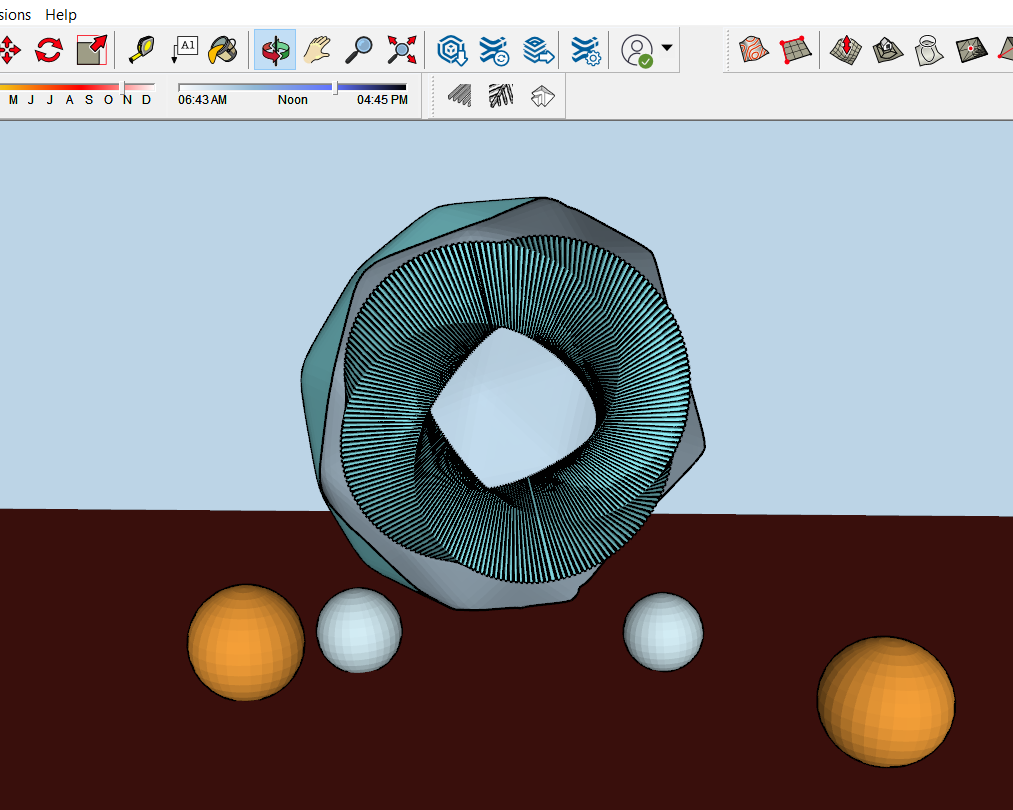This screenshot has width=1013, height=810.
Task: Activate the Rotate tool
Action: (x=49, y=49)
